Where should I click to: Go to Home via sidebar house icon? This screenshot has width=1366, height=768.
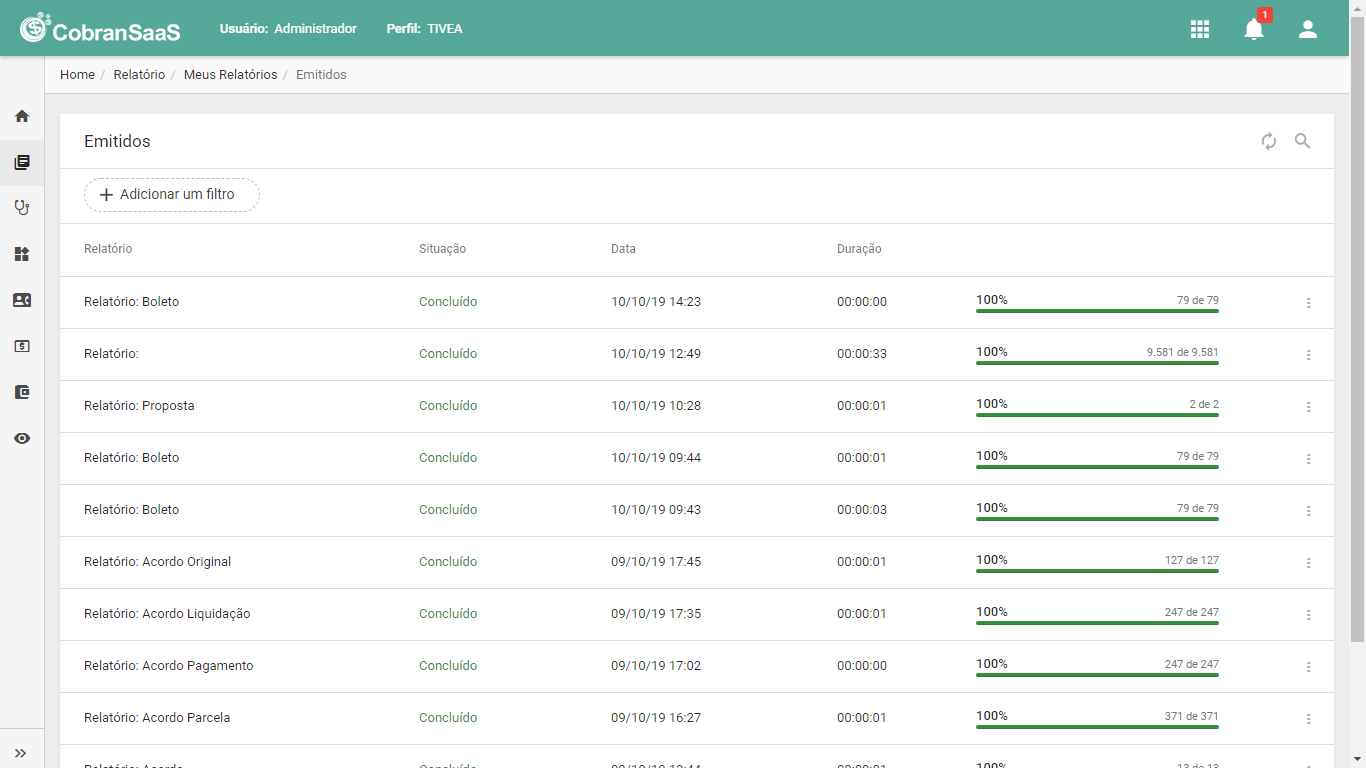point(22,116)
